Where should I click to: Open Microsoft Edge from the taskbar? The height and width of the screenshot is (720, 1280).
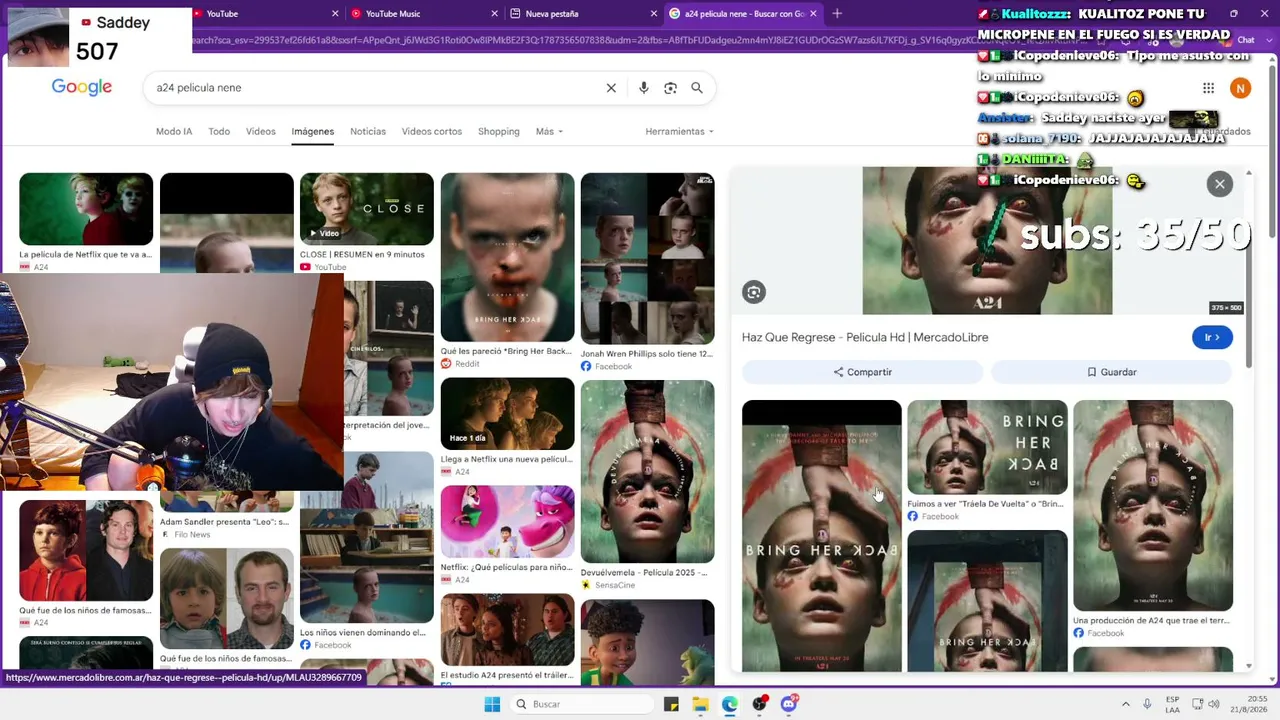[x=730, y=704]
